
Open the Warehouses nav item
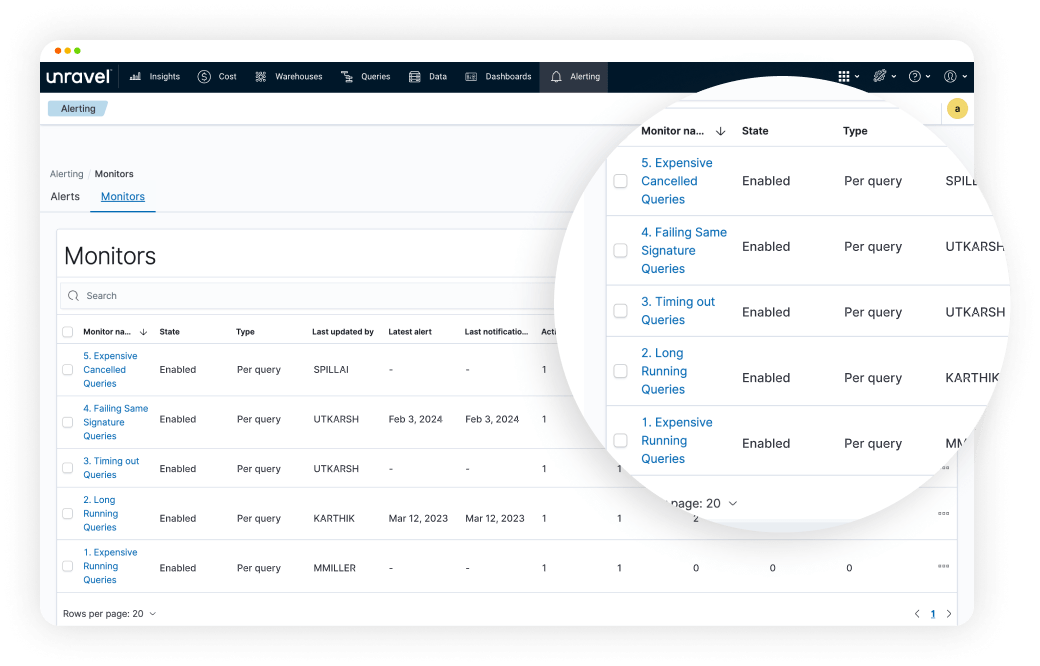(x=289, y=77)
